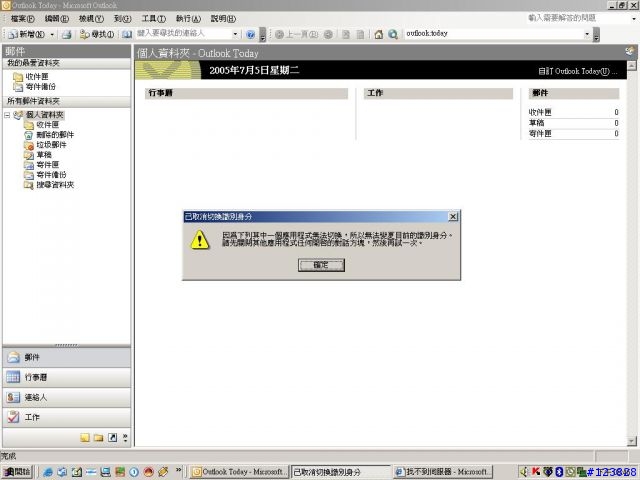Expand the 新增 button dropdown arrow
Viewport: 640px width, 480px height.
click(x=52, y=34)
